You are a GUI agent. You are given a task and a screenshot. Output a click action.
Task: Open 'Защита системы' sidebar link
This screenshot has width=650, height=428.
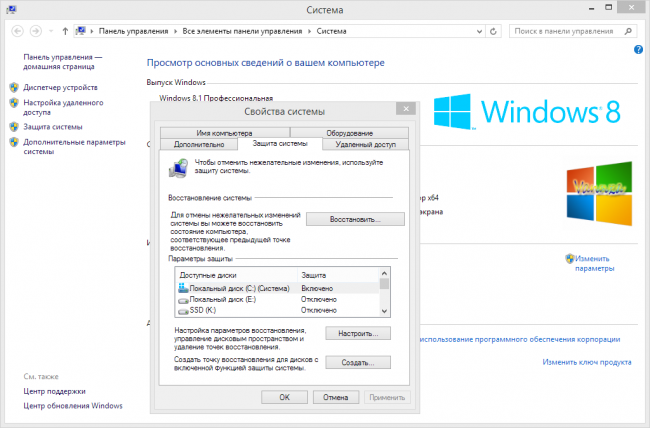click(53, 127)
